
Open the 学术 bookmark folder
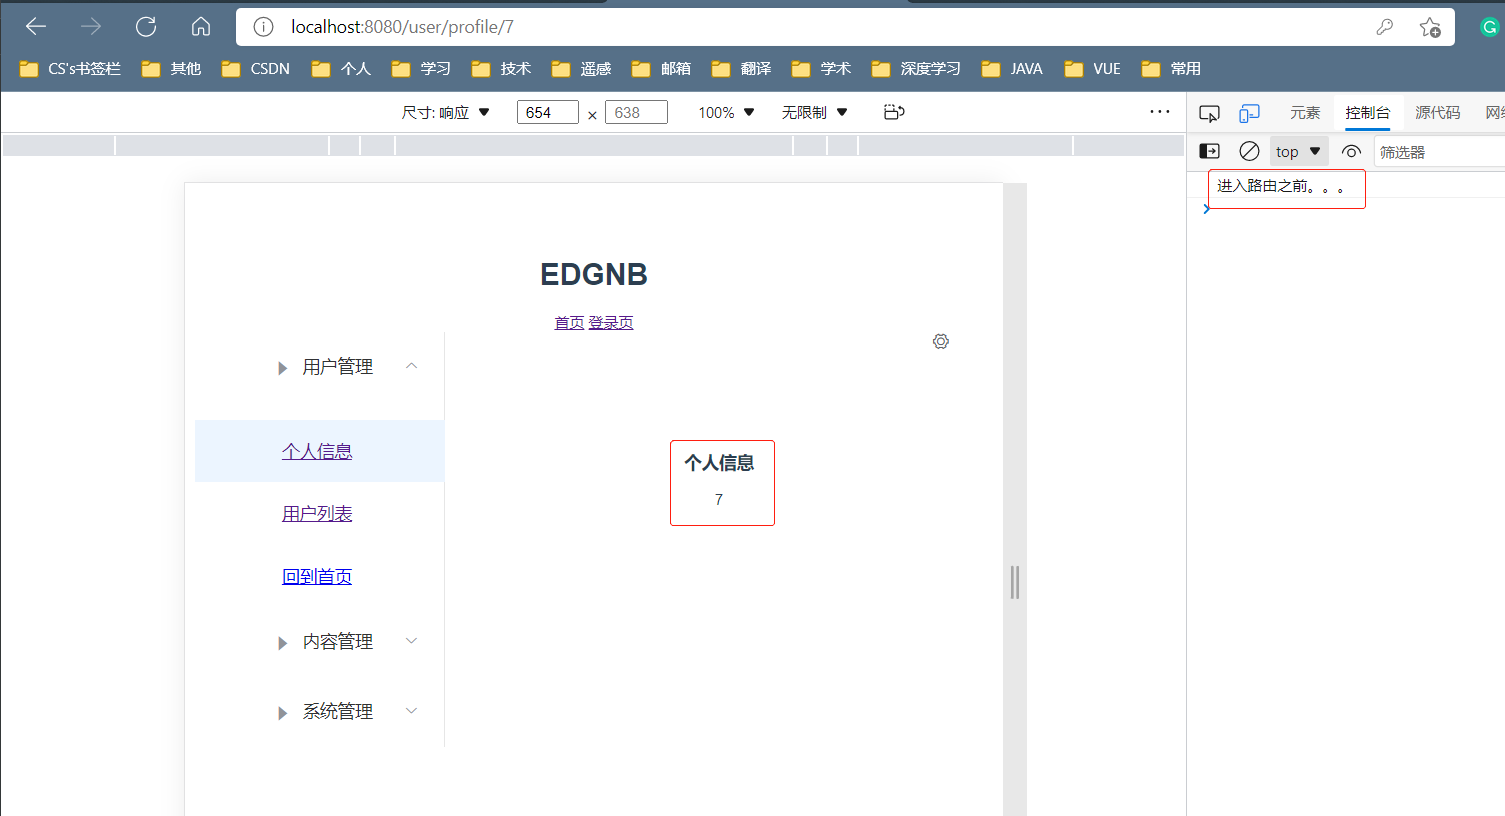(821, 69)
